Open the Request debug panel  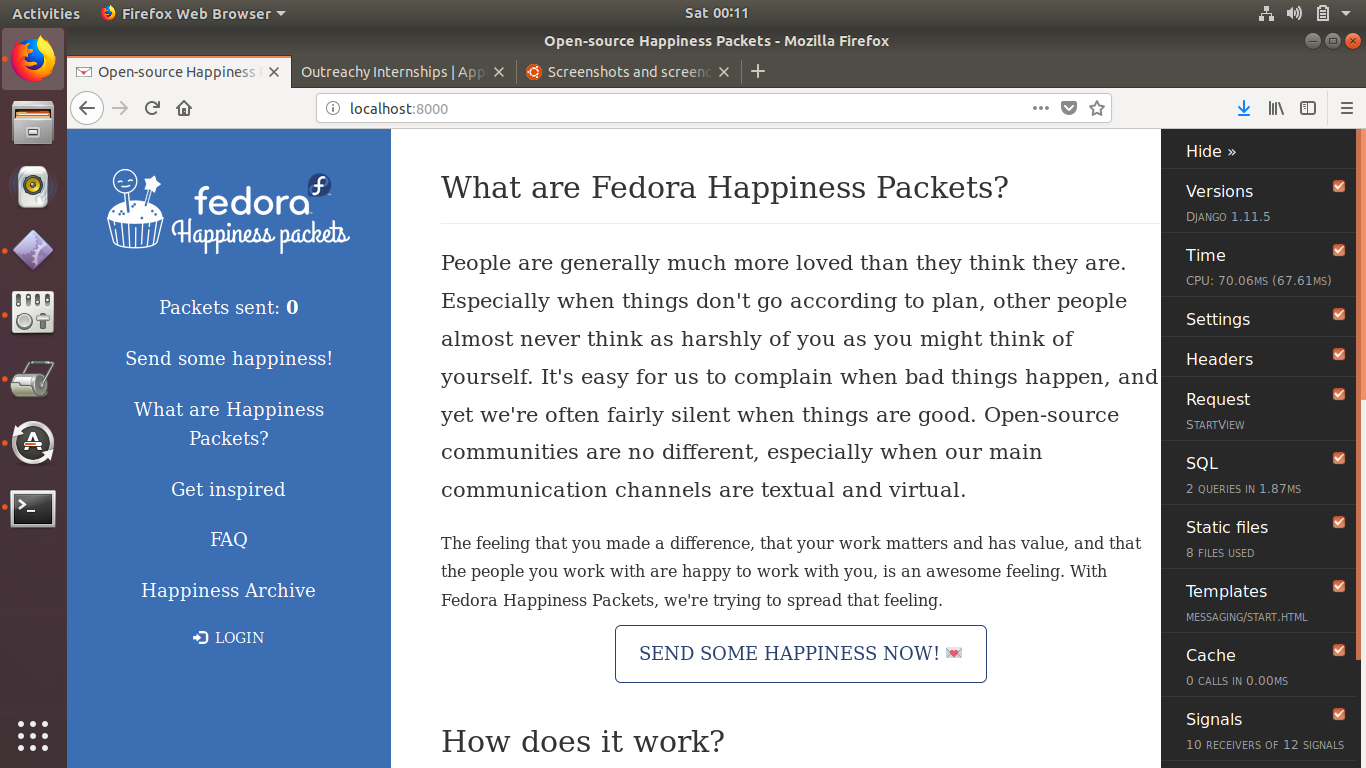click(x=1218, y=399)
